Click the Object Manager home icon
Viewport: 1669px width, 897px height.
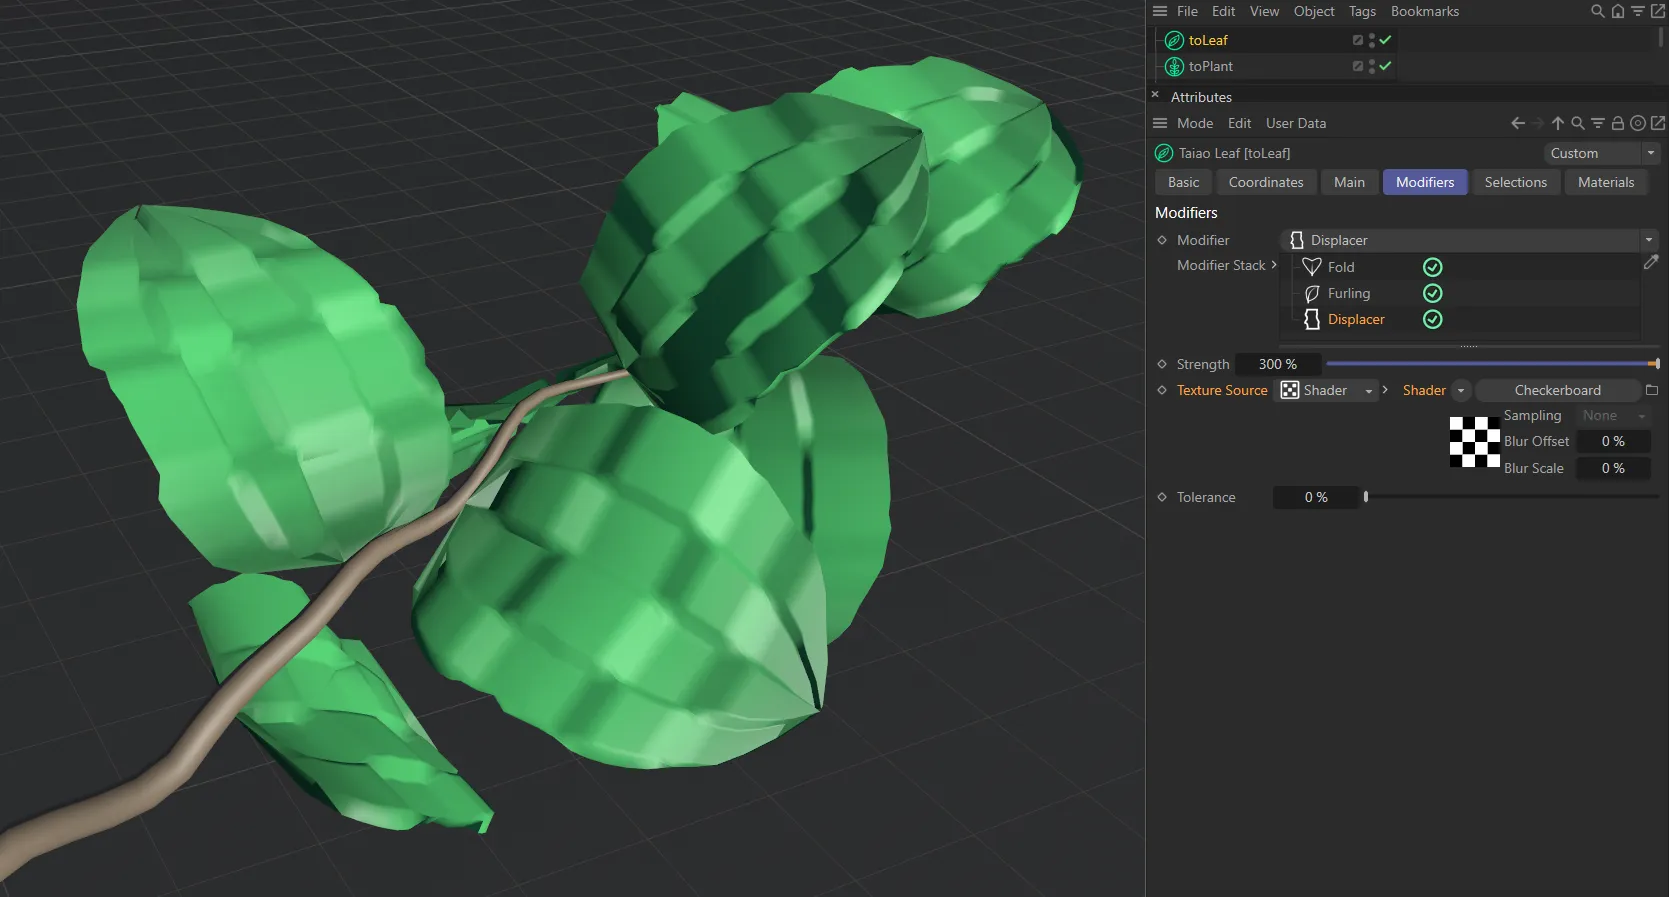[x=1618, y=11]
